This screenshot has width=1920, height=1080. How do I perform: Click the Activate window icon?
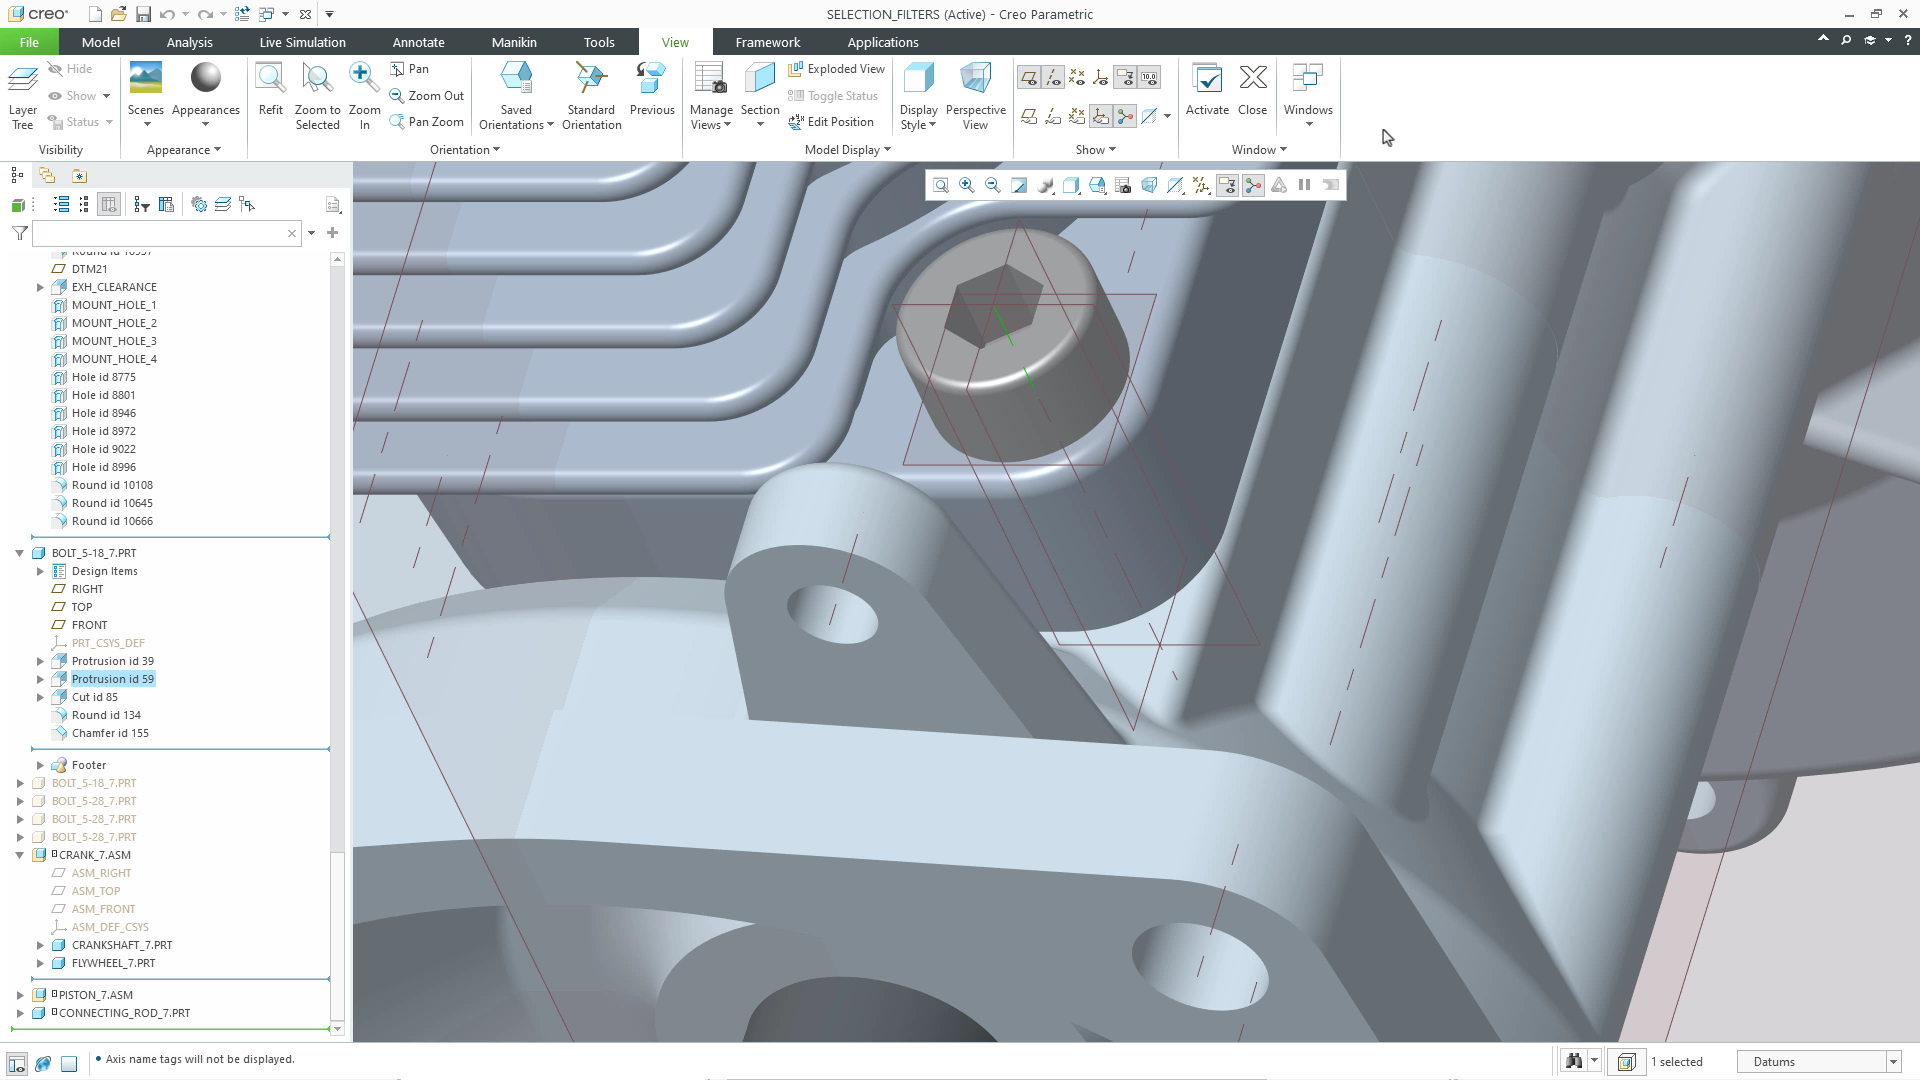click(x=1207, y=90)
